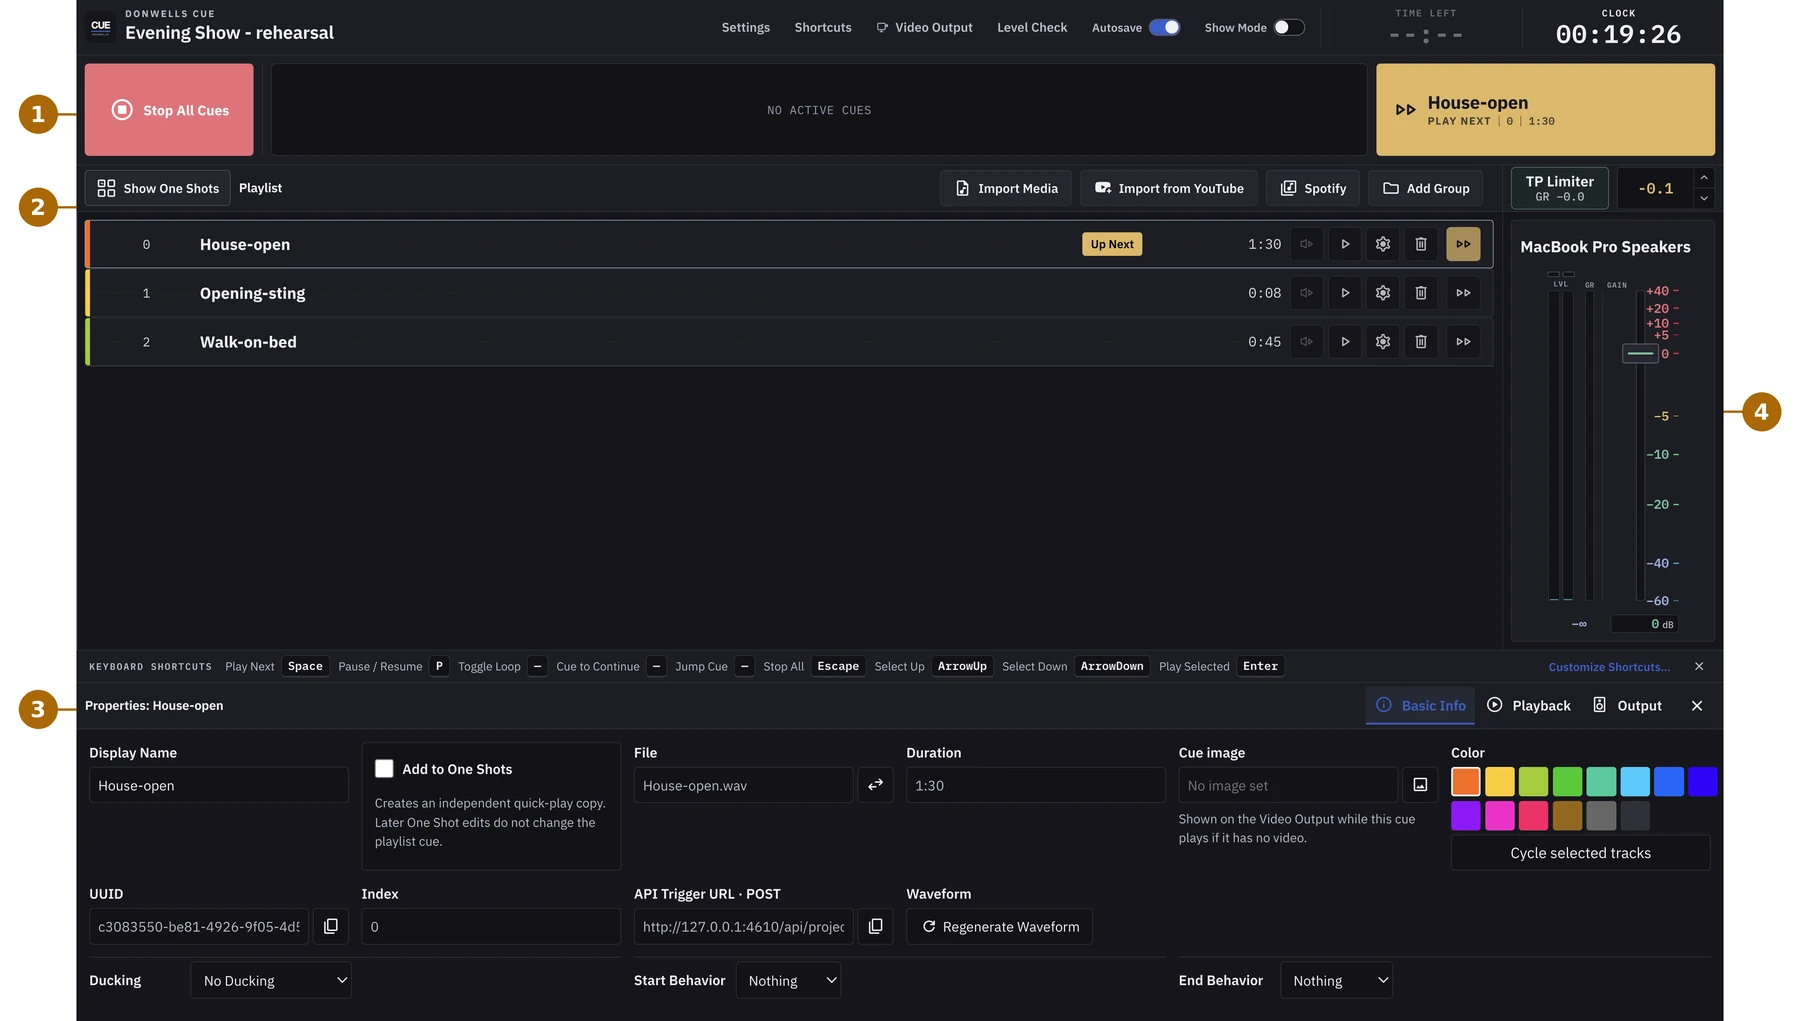Viewport: 1800px width, 1021px height.
Task: Click Show One Shots button
Action: point(158,188)
